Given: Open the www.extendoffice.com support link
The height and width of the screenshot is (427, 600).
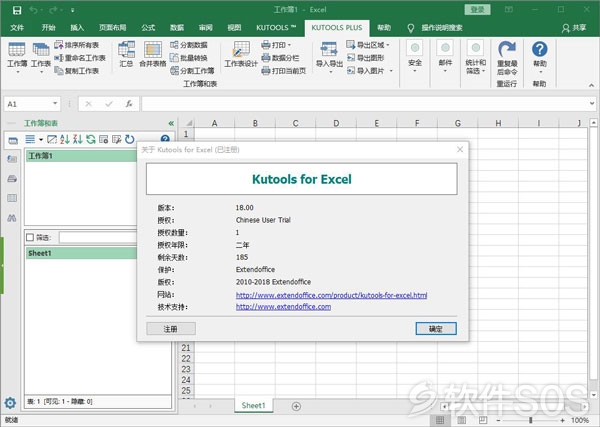Looking at the screenshot, I should click(x=283, y=307).
